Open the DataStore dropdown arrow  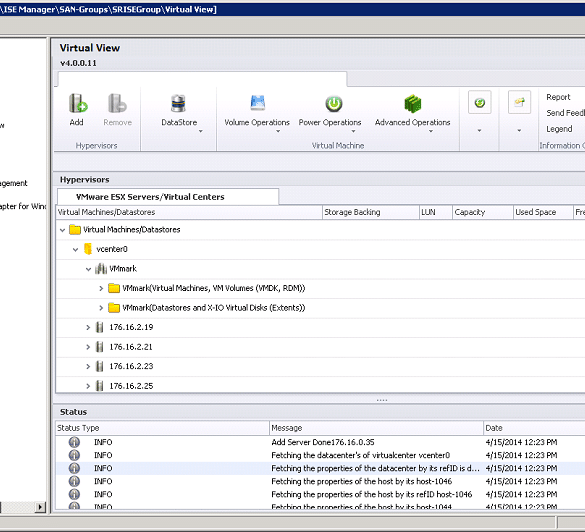[x=201, y=131]
